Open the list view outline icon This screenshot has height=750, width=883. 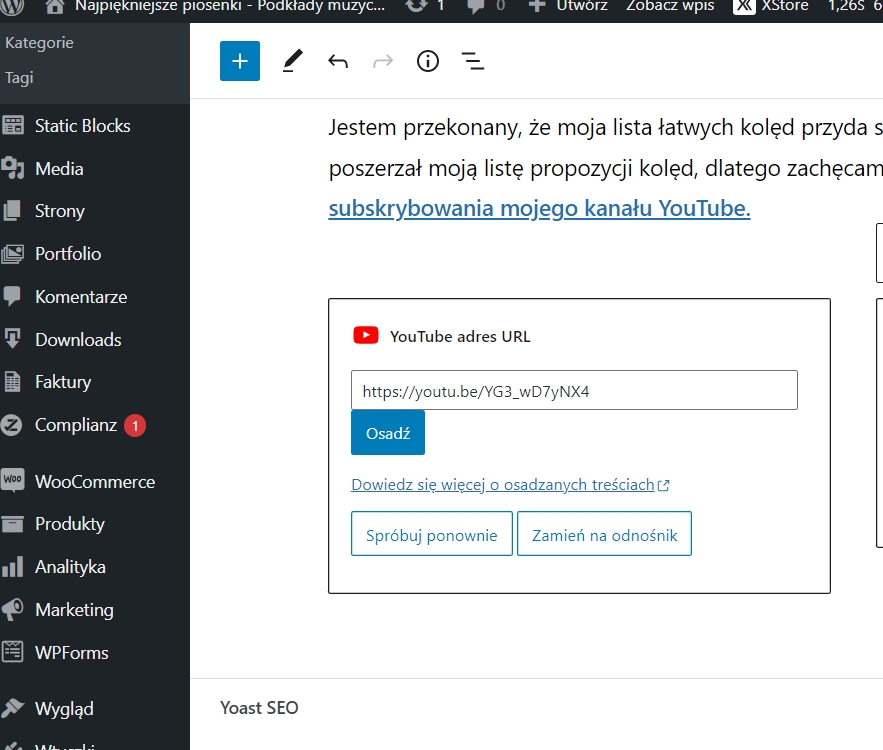pyautogui.click(x=473, y=61)
